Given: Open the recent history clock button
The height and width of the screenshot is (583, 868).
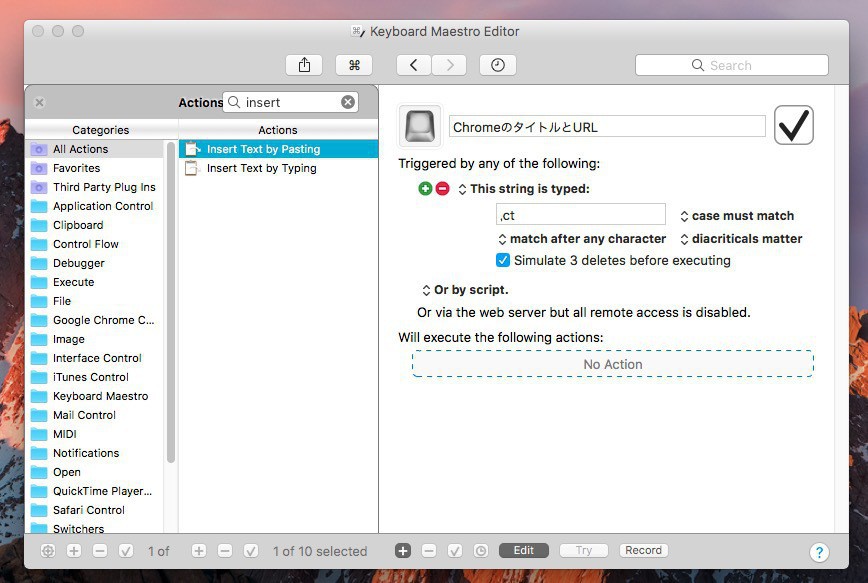Looking at the screenshot, I should click(498, 65).
